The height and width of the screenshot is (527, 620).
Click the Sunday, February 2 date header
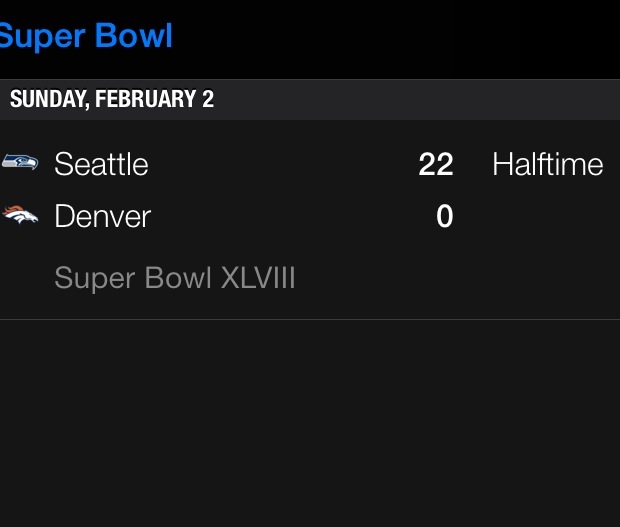coord(111,100)
